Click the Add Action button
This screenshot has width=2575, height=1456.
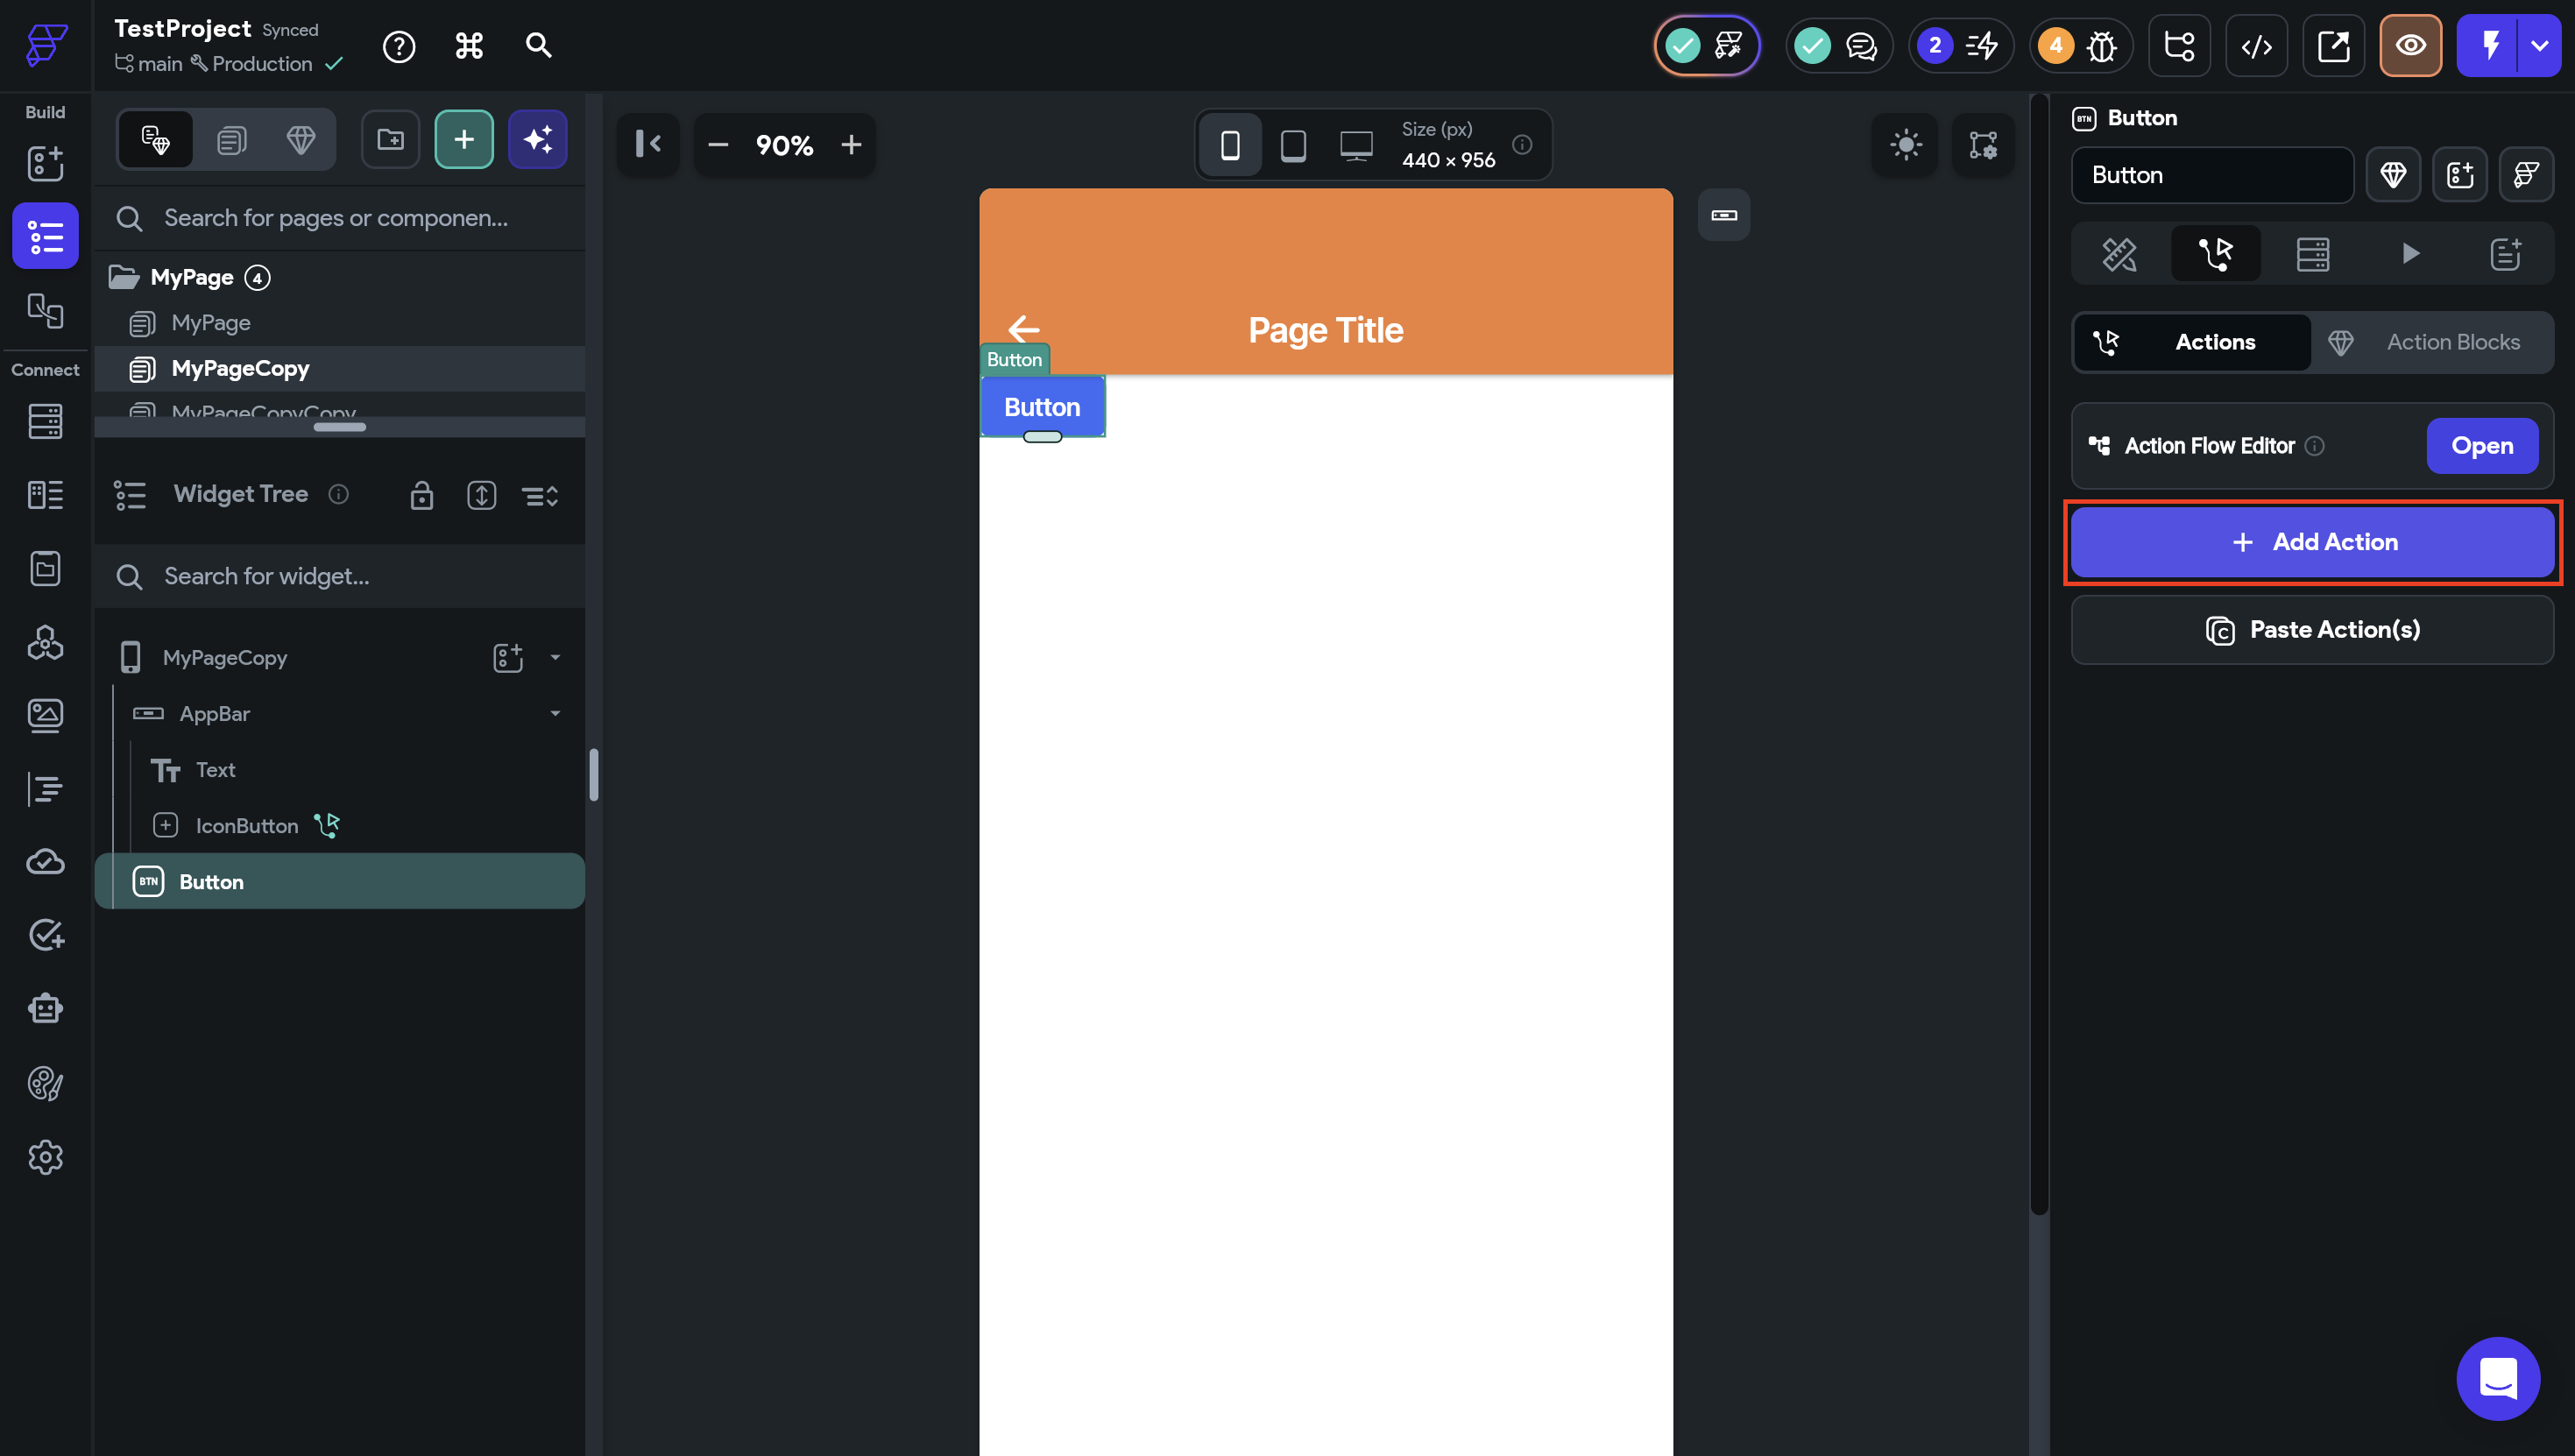(2312, 542)
